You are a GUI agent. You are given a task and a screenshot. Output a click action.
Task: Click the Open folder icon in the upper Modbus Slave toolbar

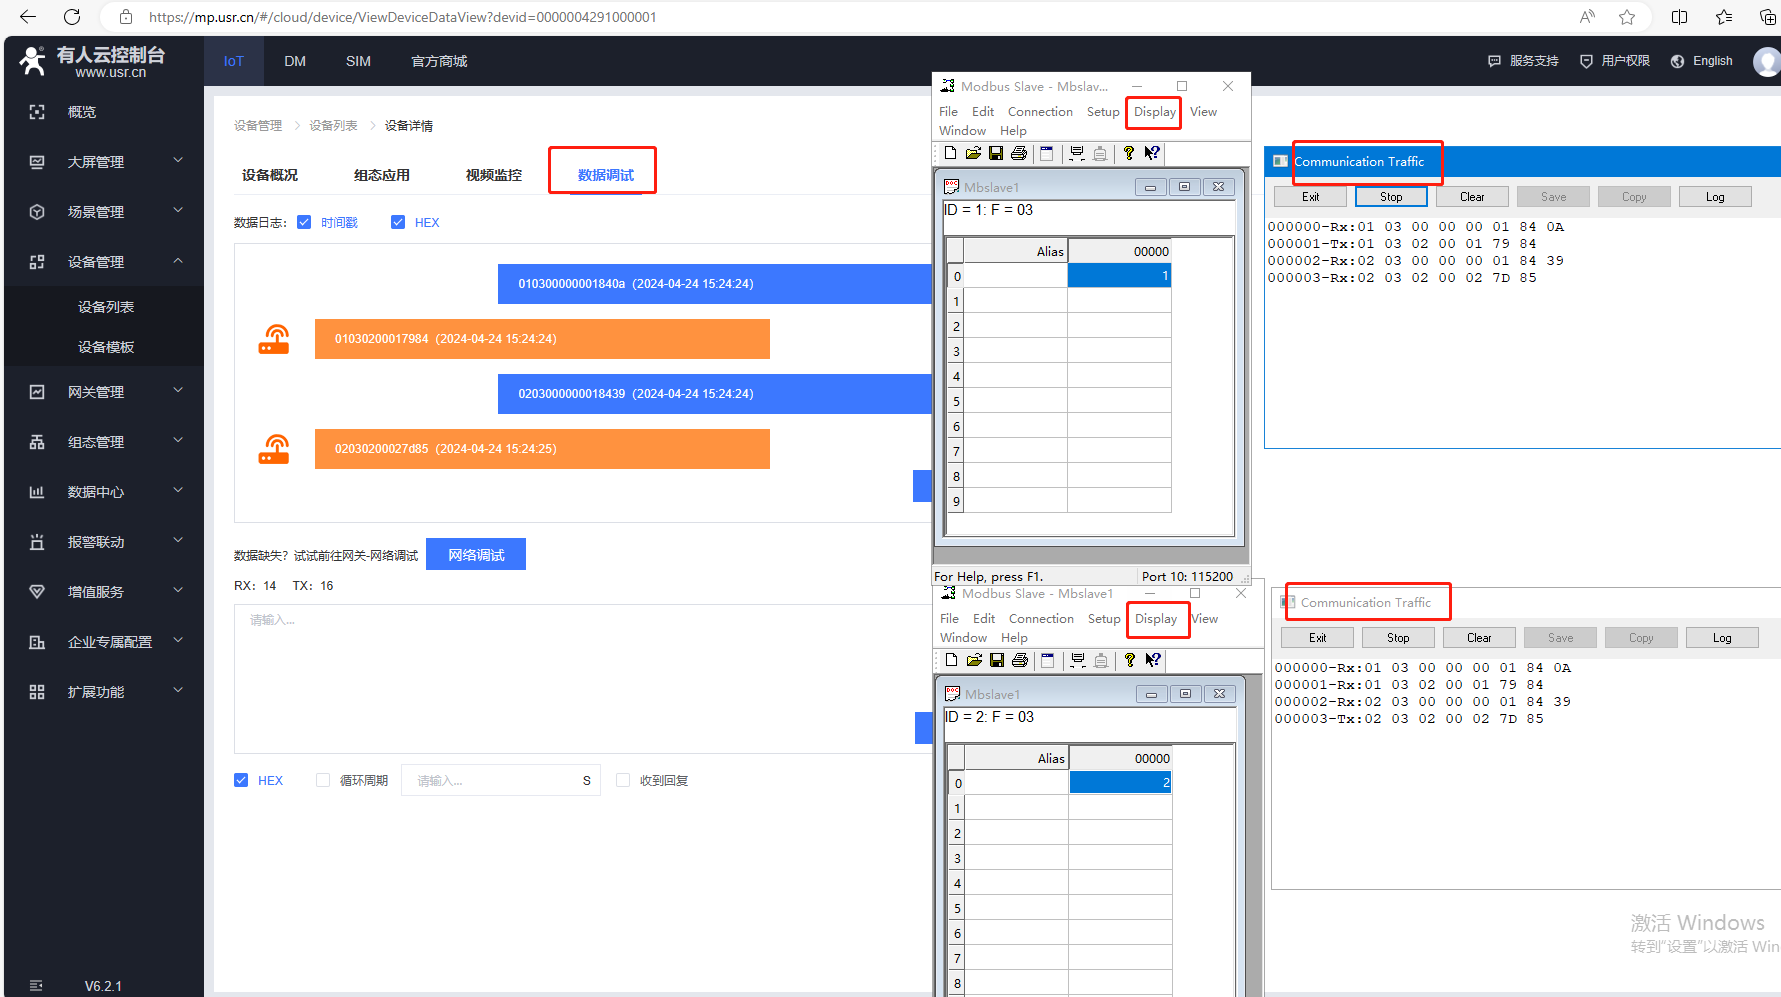click(x=973, y=153)
